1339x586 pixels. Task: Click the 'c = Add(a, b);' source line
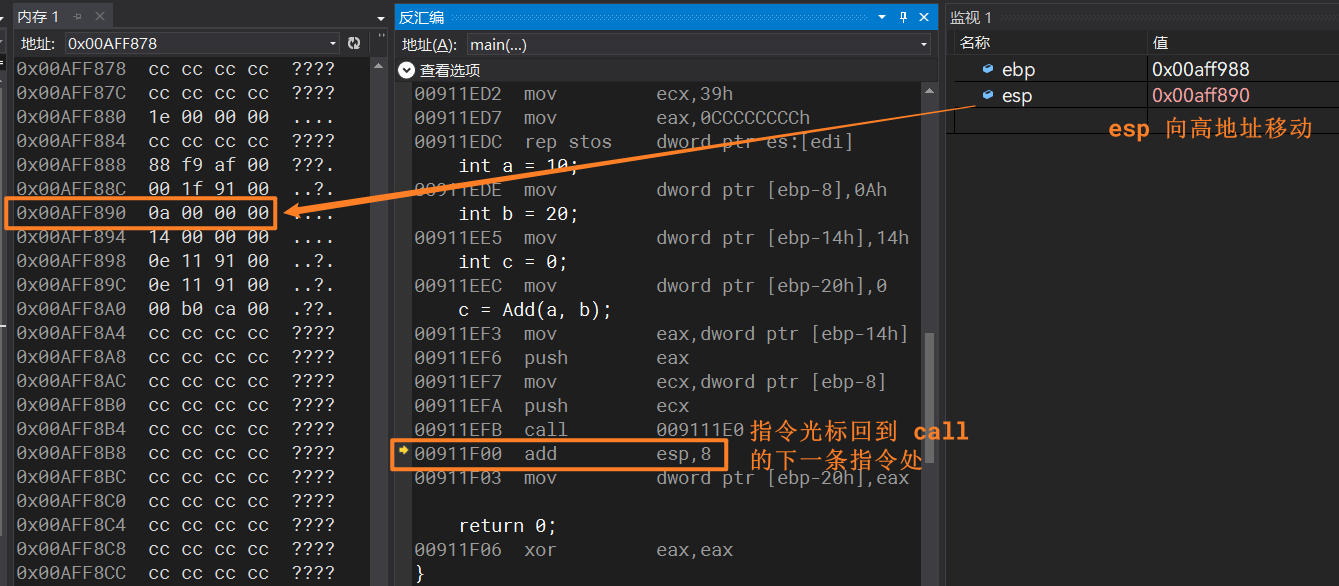535,309
